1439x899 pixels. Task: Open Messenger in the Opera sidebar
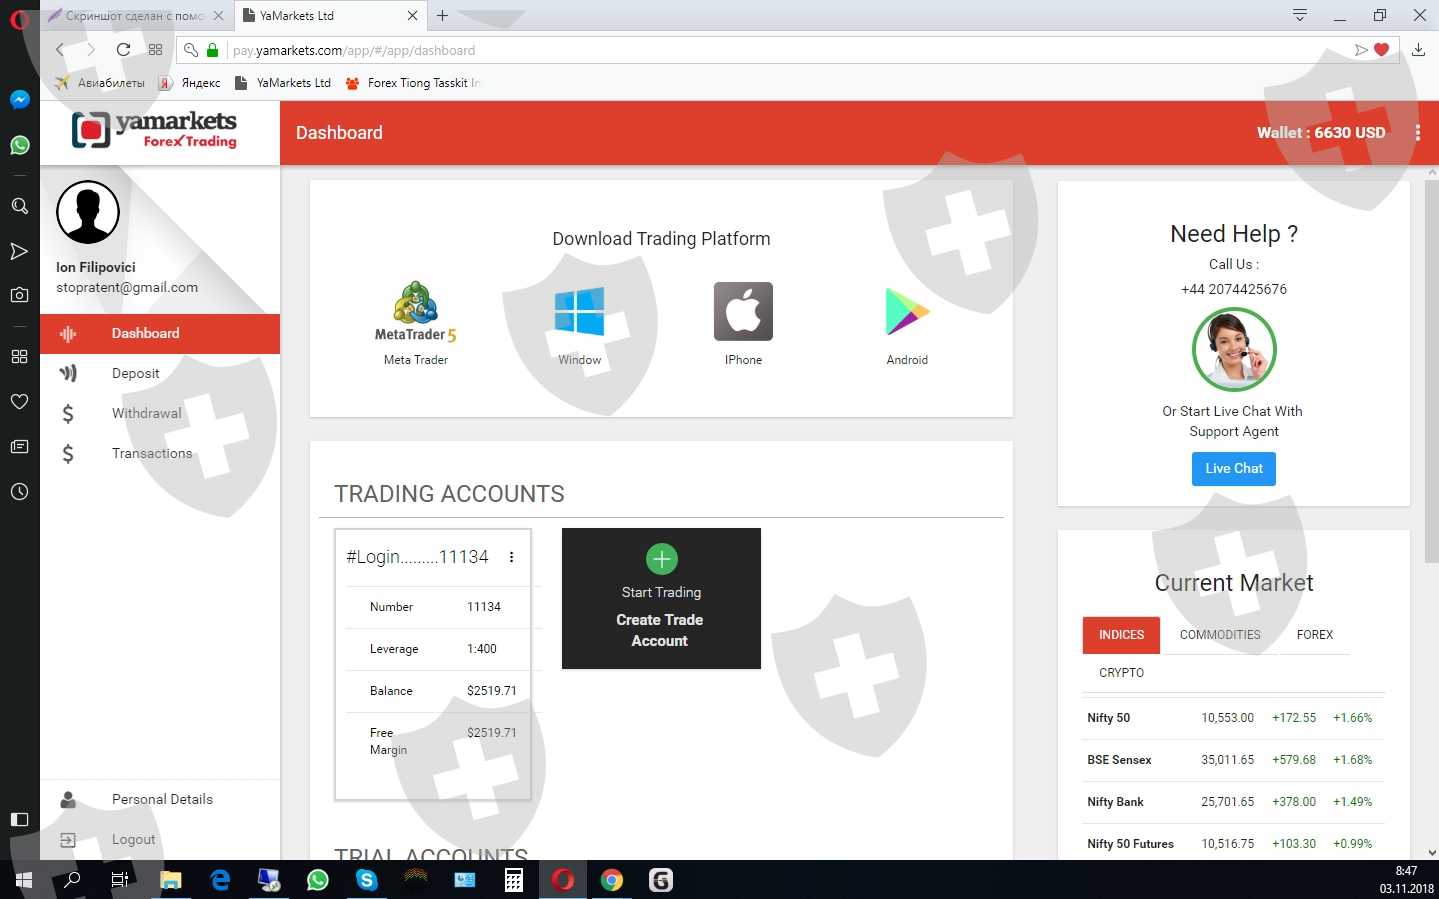19,100
